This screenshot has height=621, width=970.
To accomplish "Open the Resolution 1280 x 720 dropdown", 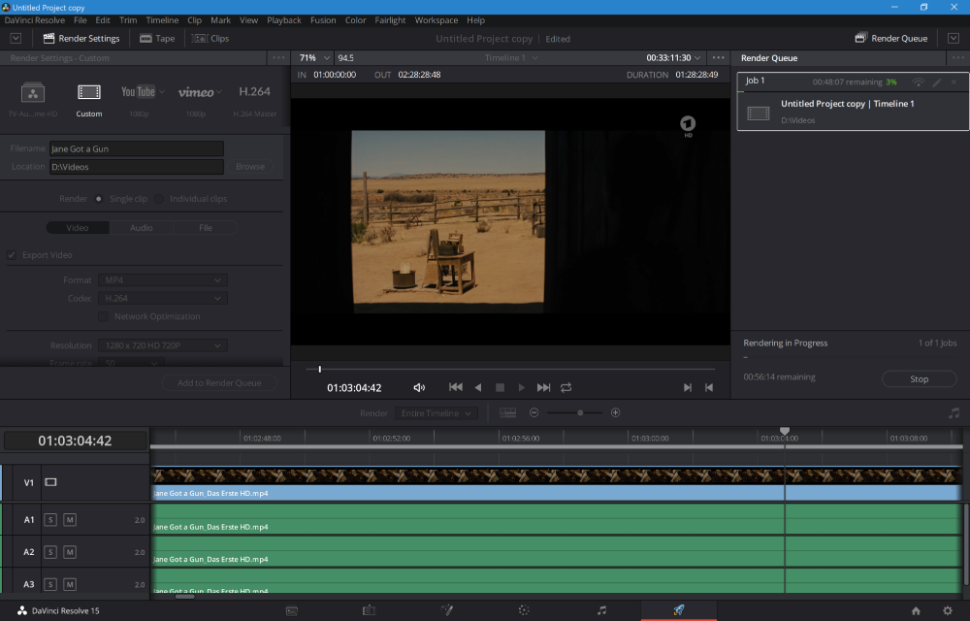I will click(163, 345).
